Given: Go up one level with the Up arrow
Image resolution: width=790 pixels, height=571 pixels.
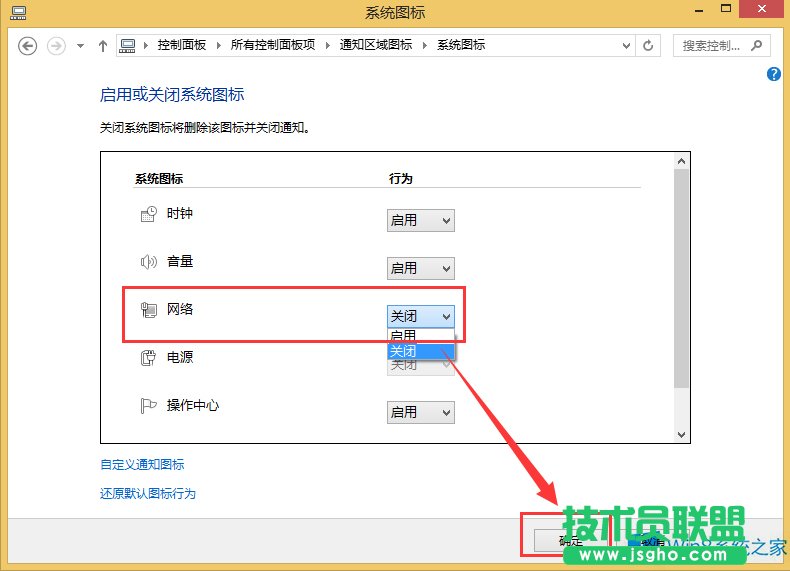Looking at the screenshot, I should click(x=103, y=46).
